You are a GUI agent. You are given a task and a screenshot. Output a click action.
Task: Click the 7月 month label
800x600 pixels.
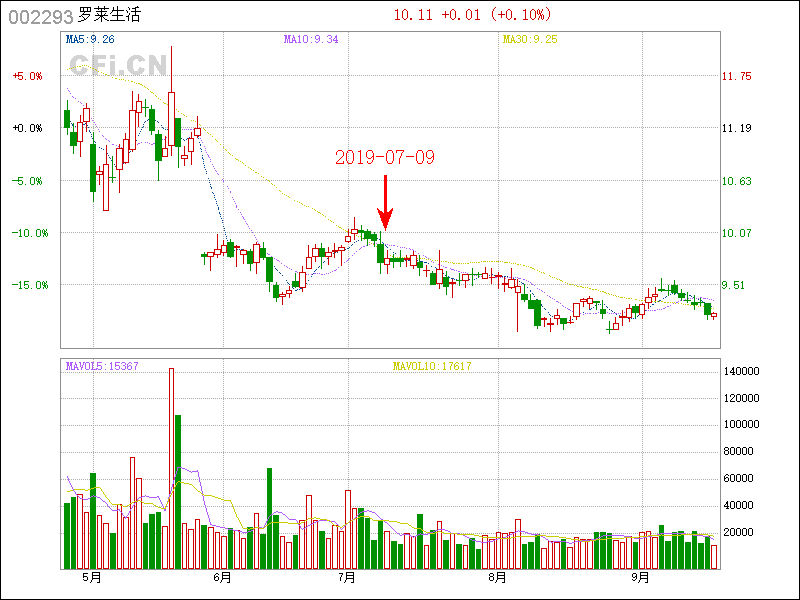point(347,578)
